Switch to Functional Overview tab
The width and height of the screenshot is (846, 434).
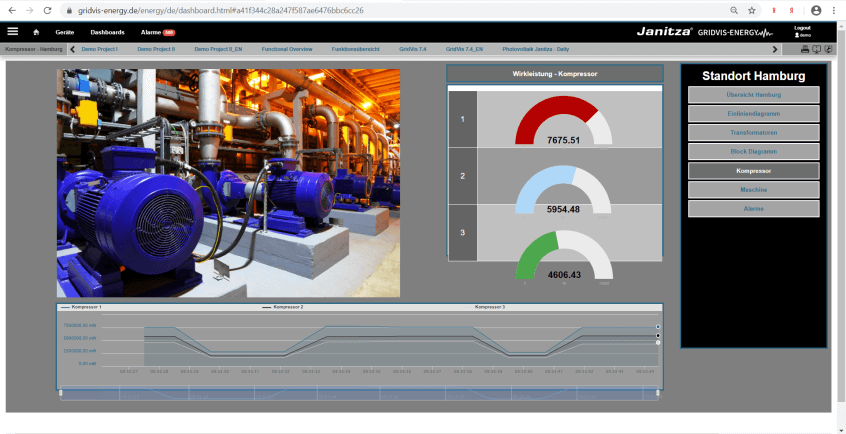[x=286, y=49]
